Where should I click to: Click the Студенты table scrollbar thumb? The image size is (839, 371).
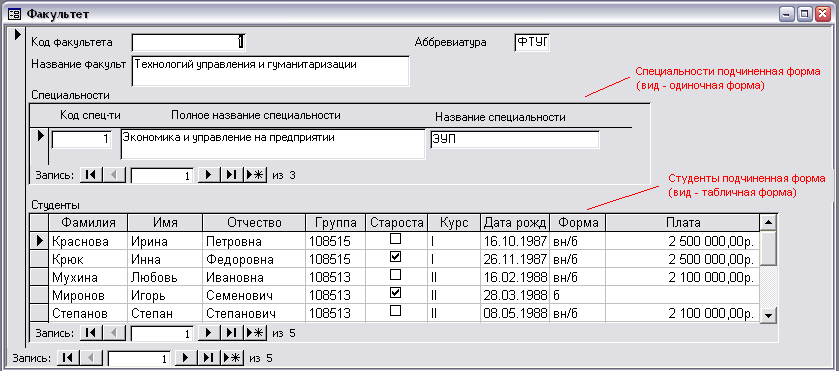point(768,248)
